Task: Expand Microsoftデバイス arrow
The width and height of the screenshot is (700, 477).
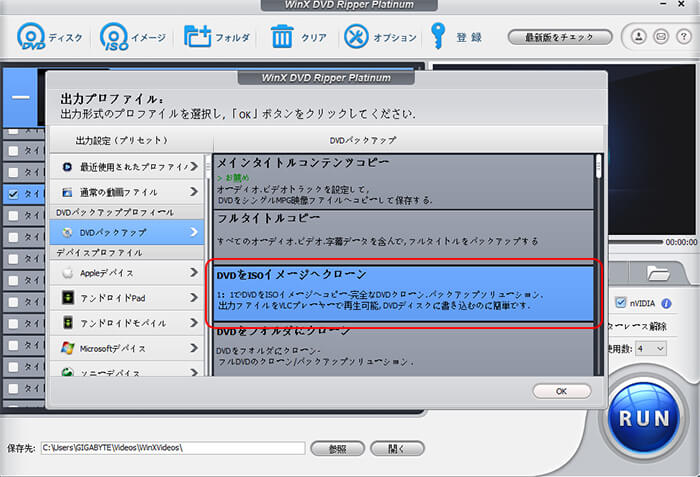Action: [x=194, y=347]
